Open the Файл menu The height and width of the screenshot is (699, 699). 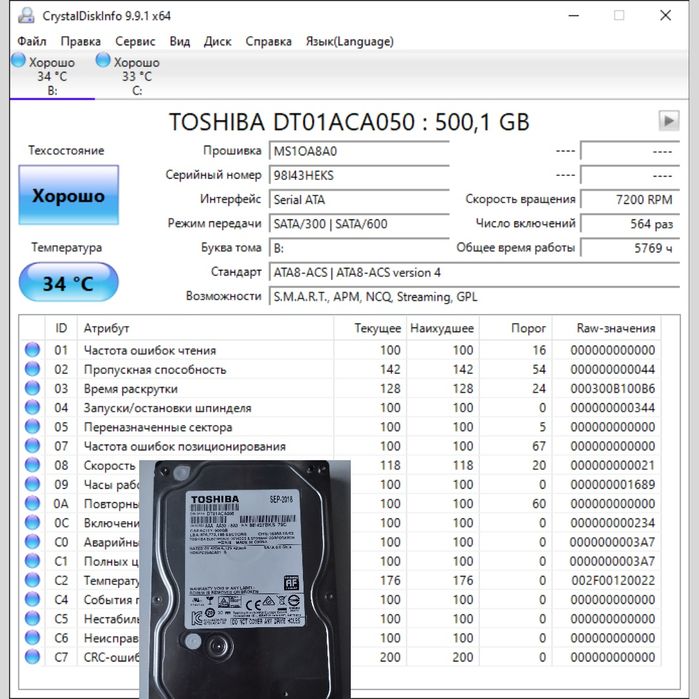(x=32, y=41)
